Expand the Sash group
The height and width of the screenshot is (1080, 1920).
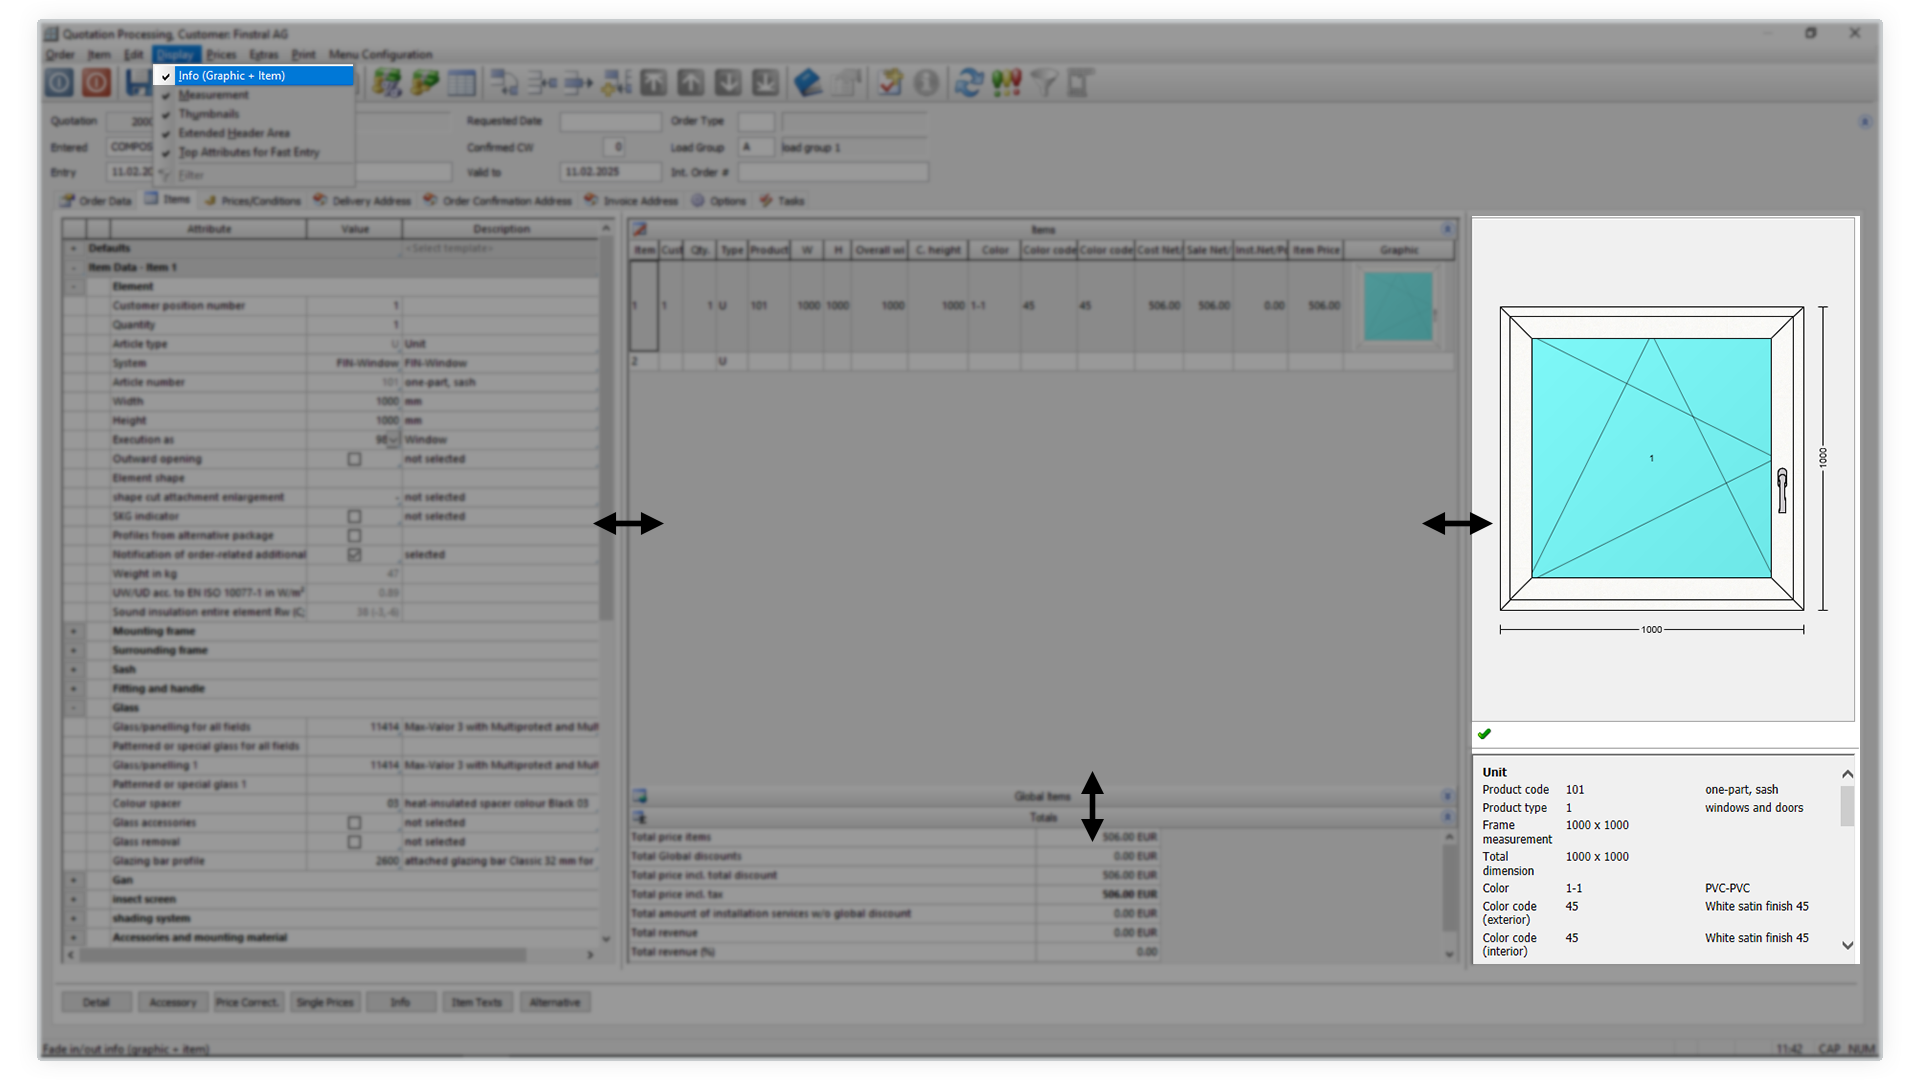[73, 669]
